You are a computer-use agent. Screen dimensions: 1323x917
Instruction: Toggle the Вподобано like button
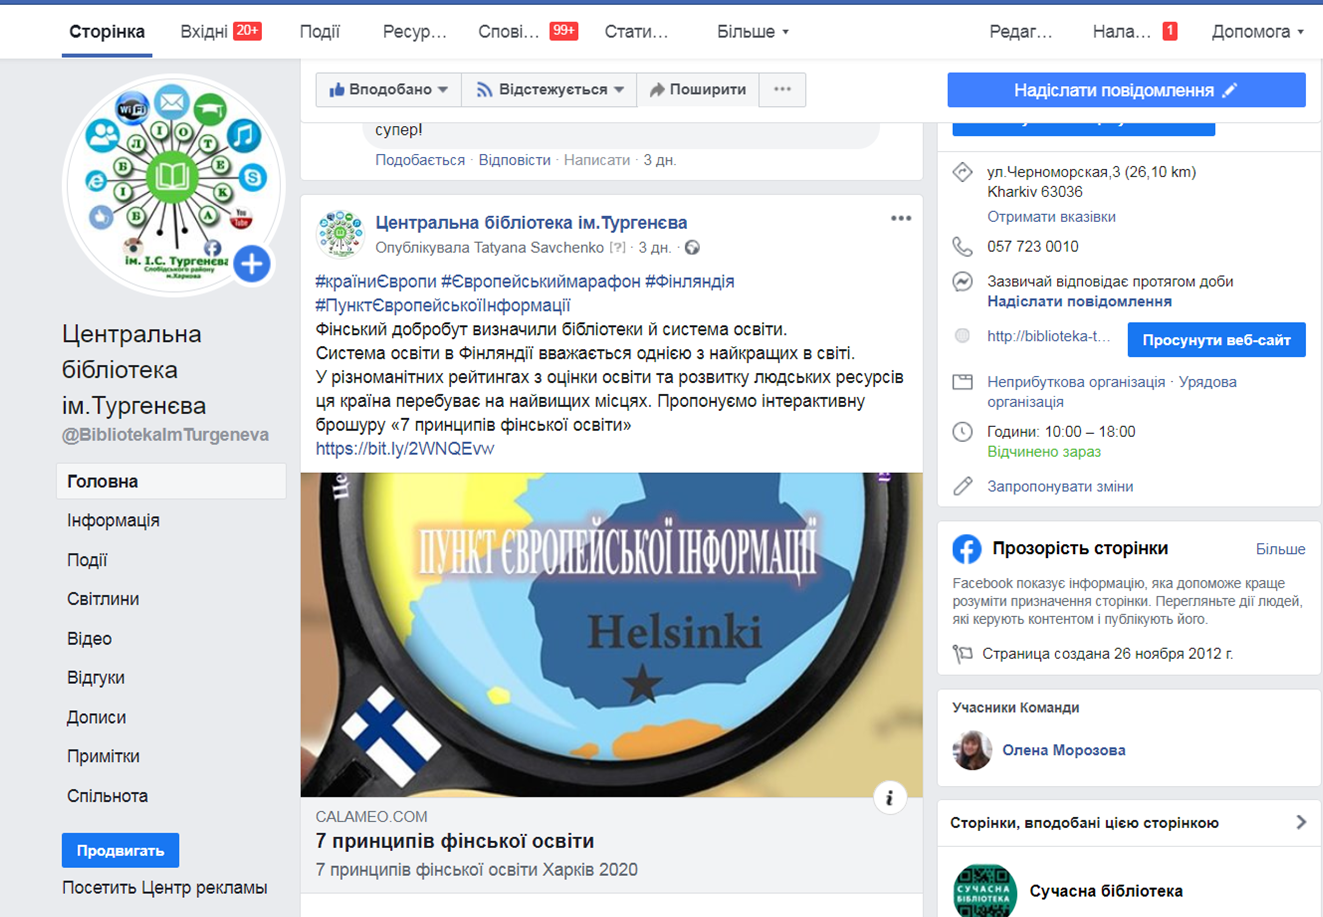tap(388, 89)
